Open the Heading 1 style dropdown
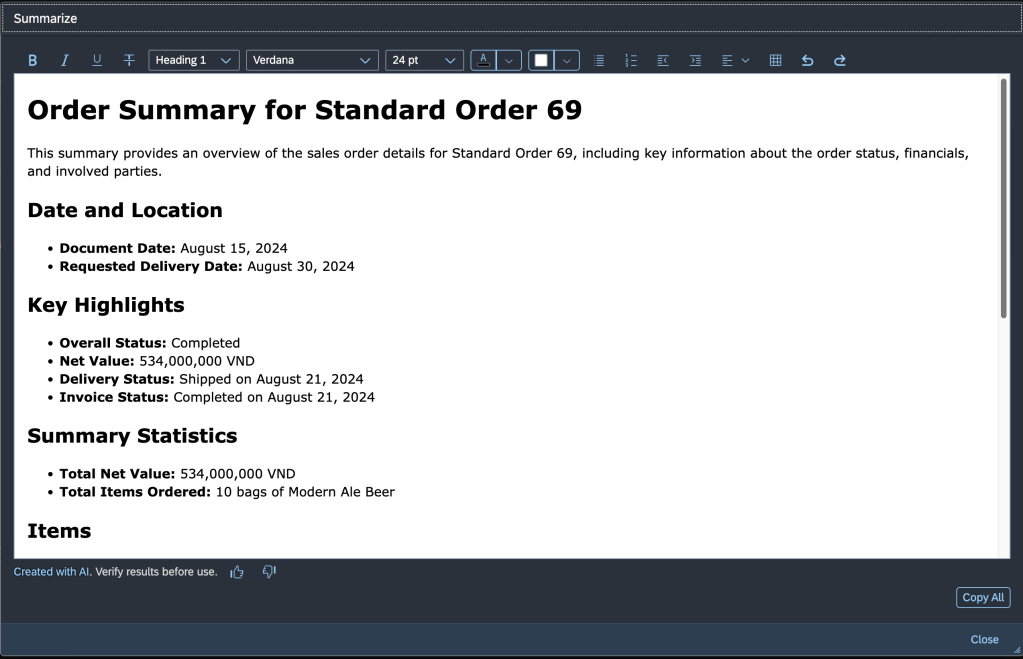Image resolution: width=1023 pixels, height=659 pixels. 194,60
